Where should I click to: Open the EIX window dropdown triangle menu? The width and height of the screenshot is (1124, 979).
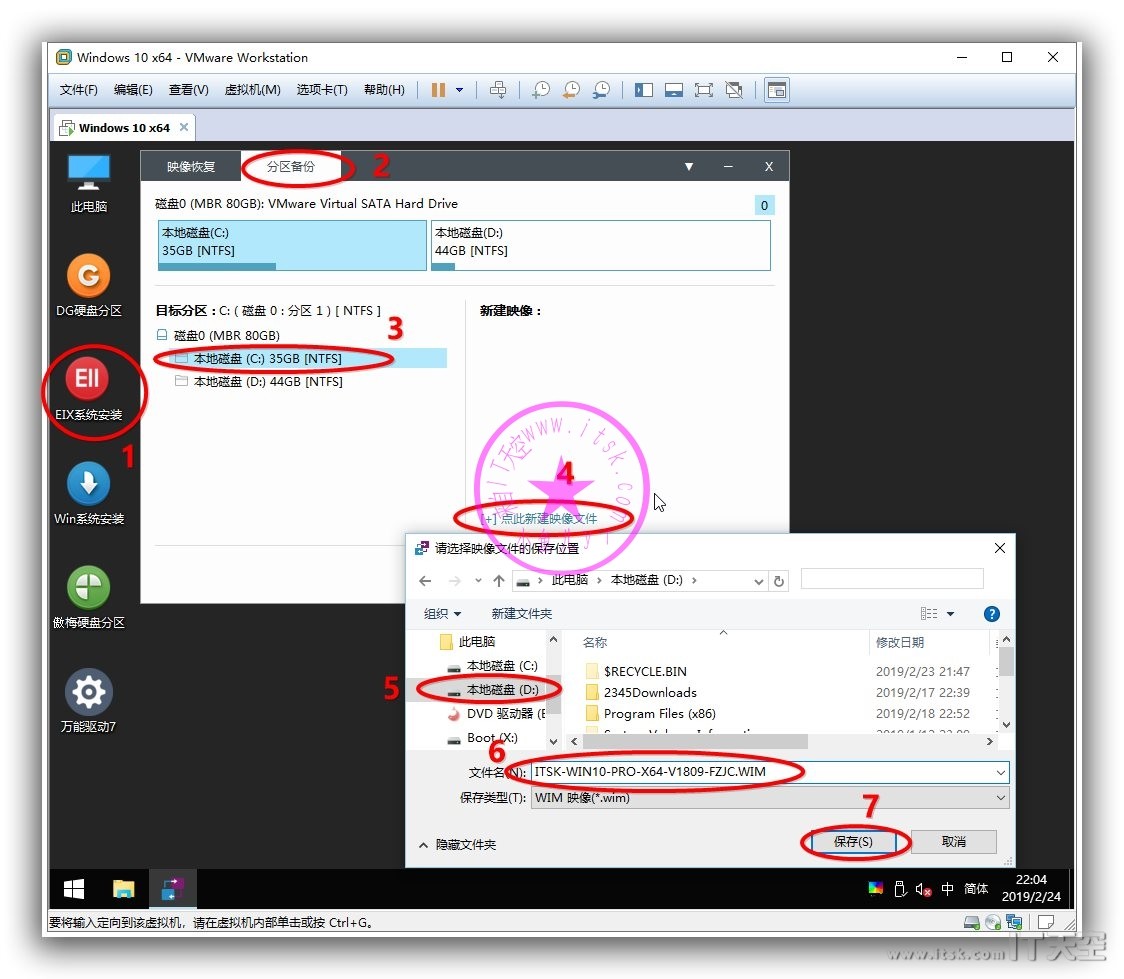coord(689,166)
